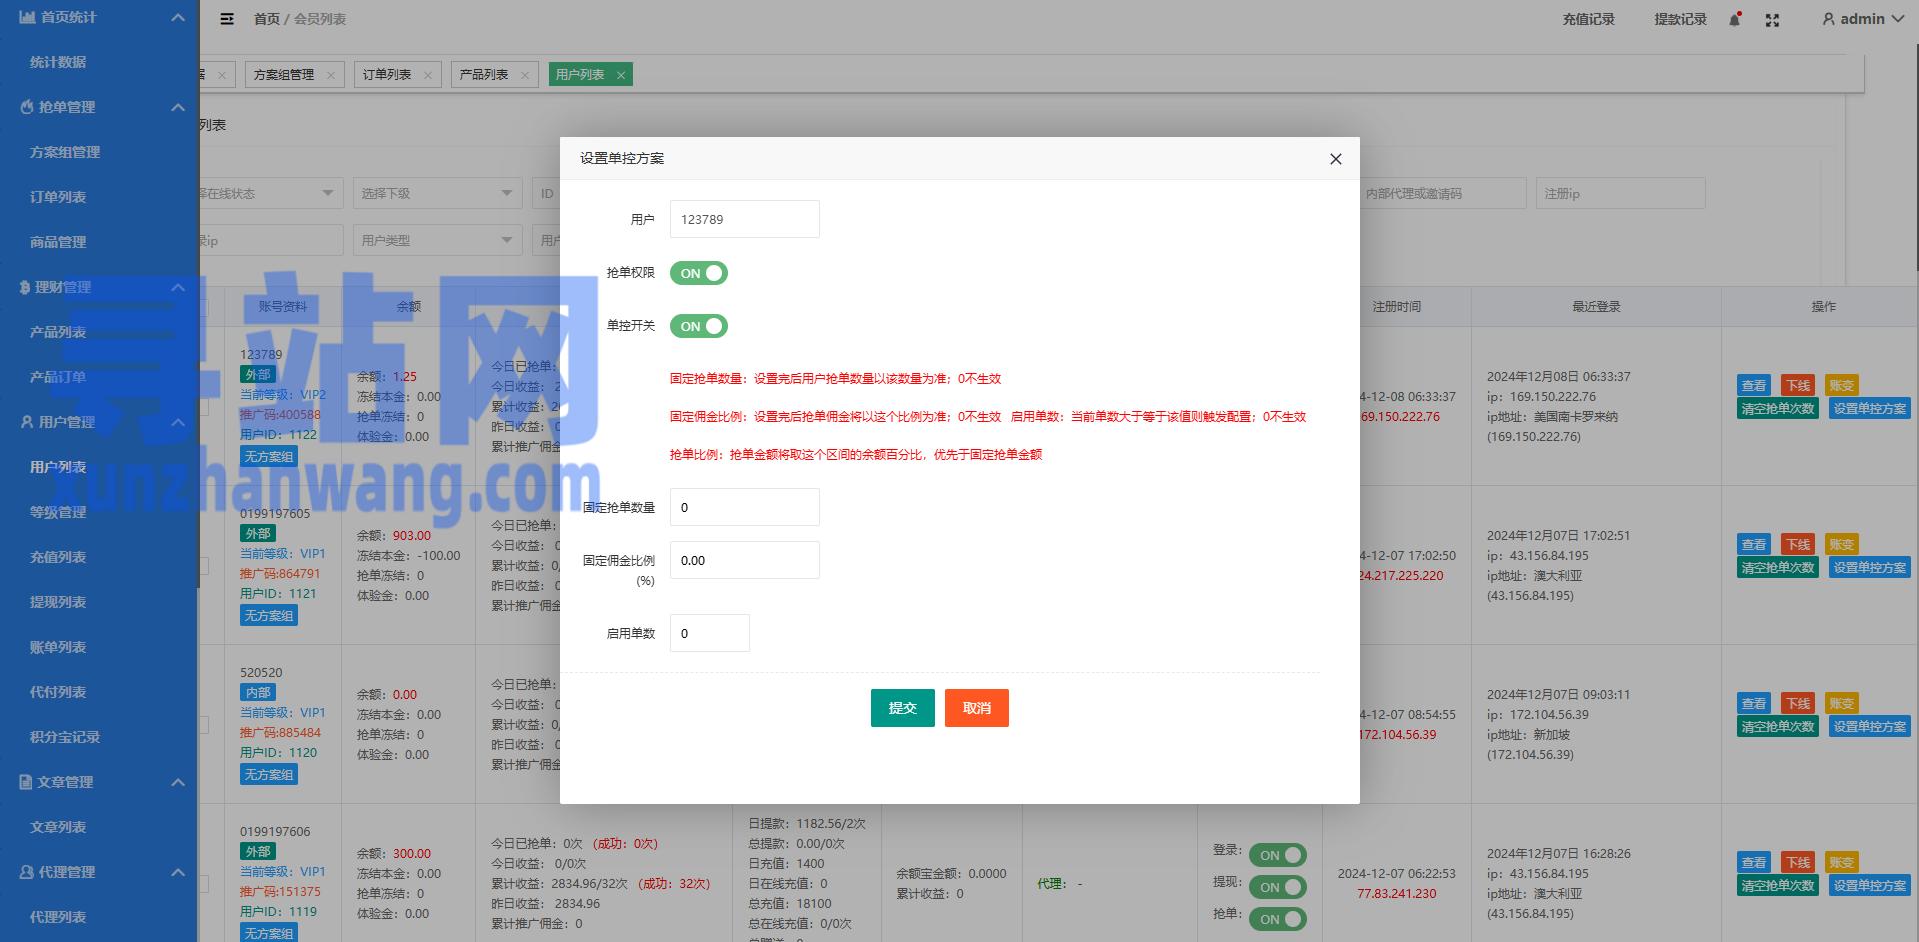Click the orange 取消 button
Screen dimensions: 1919x942
click(x=976, y=708)
